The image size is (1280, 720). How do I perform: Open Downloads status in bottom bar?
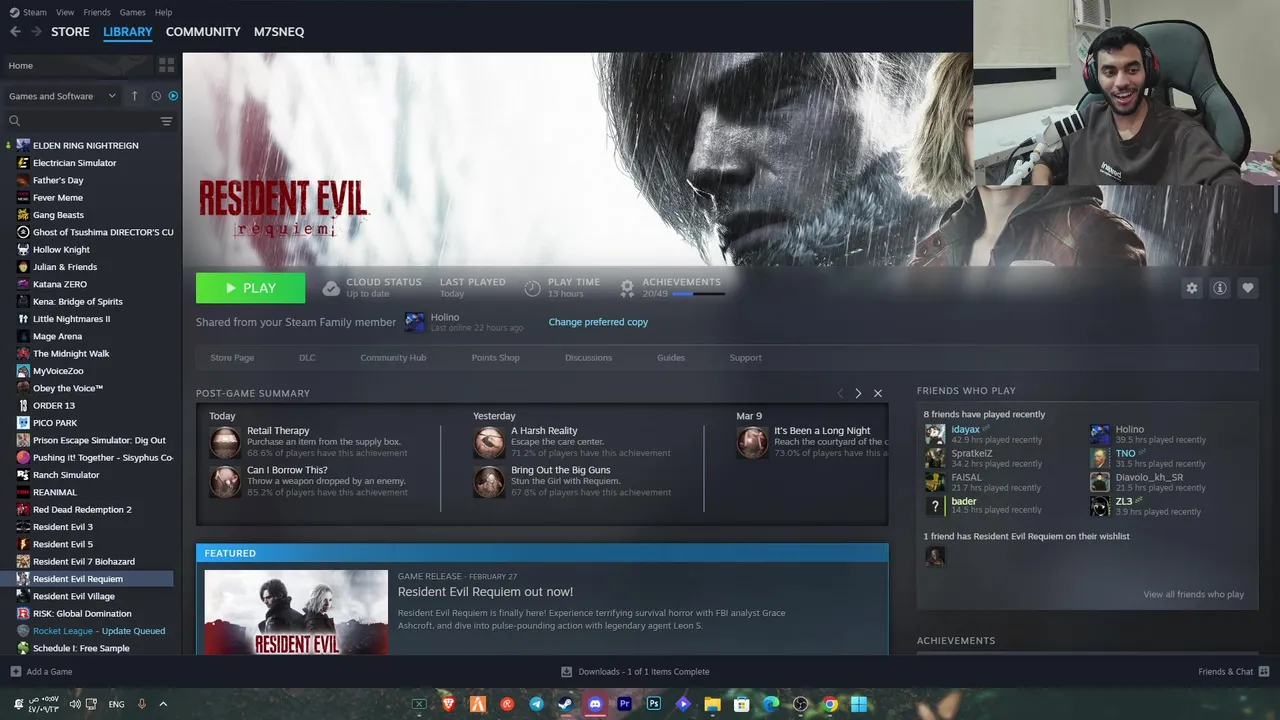point(635,671)
